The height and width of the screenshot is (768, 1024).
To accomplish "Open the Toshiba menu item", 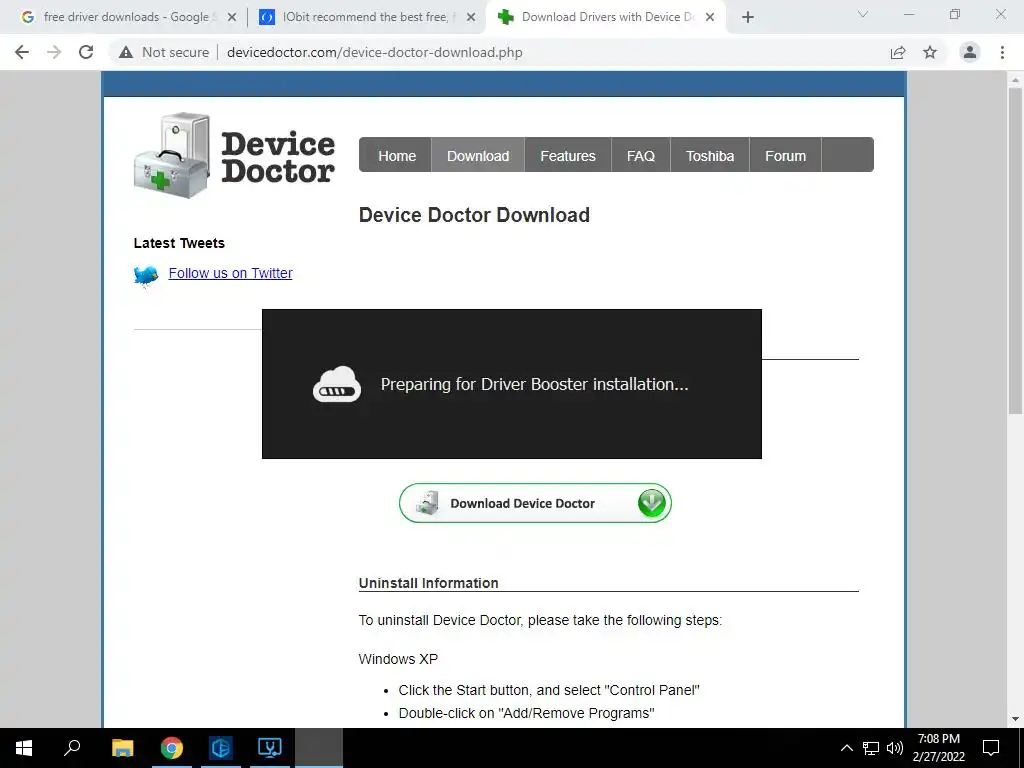I will click(x=710, y=156).
